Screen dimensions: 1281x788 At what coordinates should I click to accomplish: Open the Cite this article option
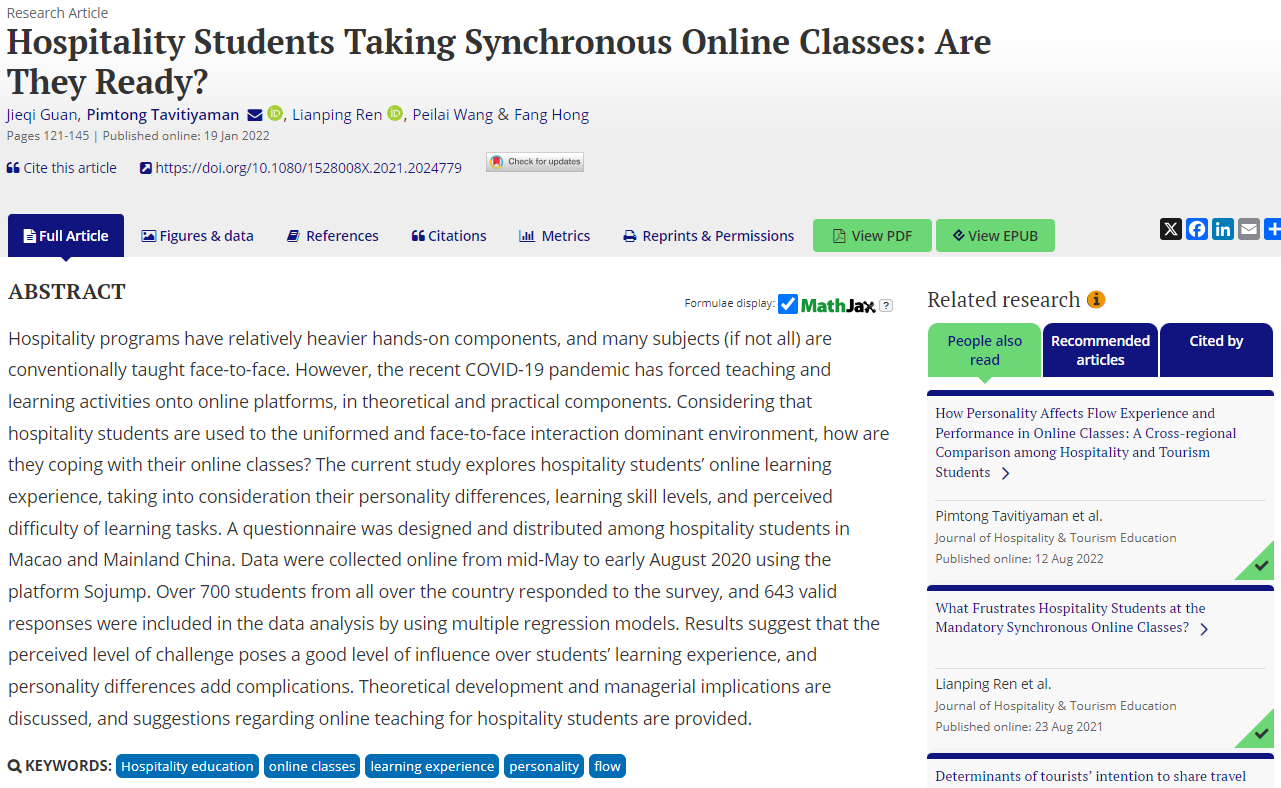tap(62, 168)
